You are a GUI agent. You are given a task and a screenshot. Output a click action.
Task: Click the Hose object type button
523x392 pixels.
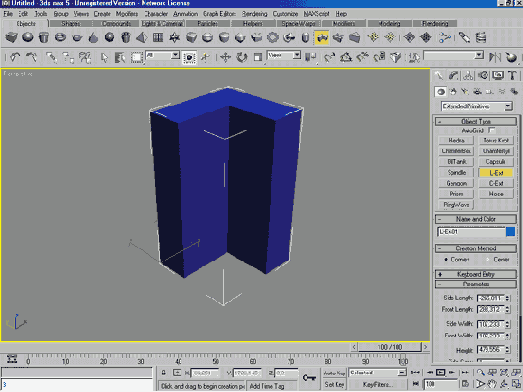(x=496, y=194)
